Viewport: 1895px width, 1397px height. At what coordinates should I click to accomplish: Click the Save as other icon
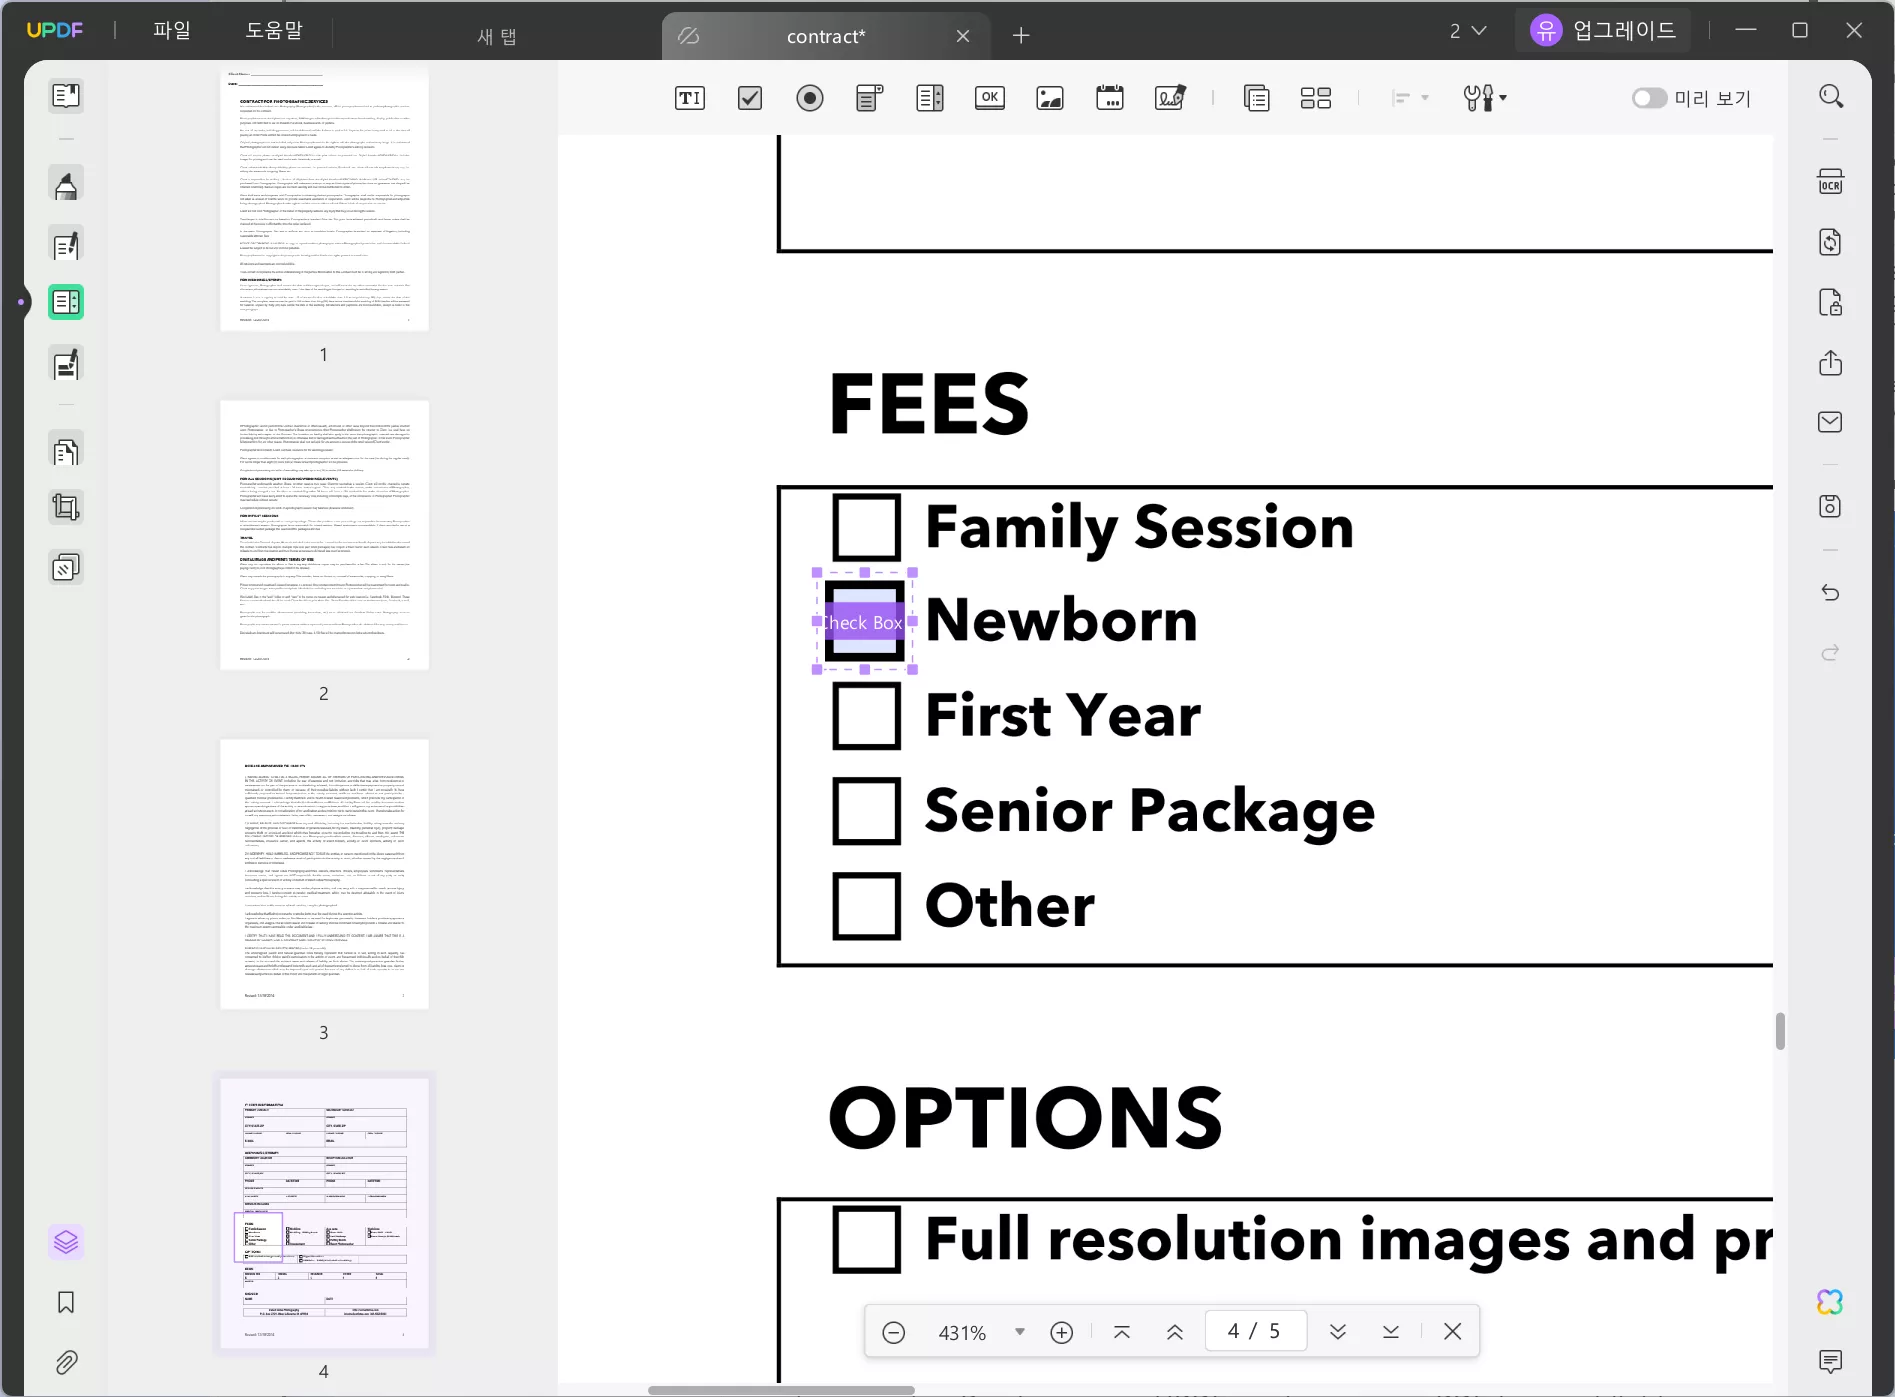click(x=1830, y=506)
